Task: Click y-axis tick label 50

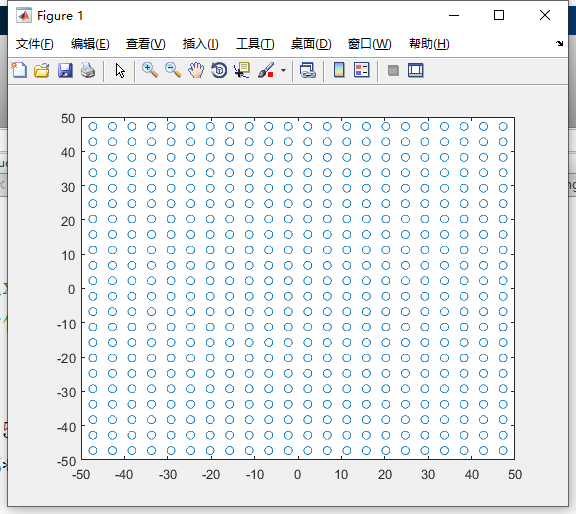Action: (68, 119)
